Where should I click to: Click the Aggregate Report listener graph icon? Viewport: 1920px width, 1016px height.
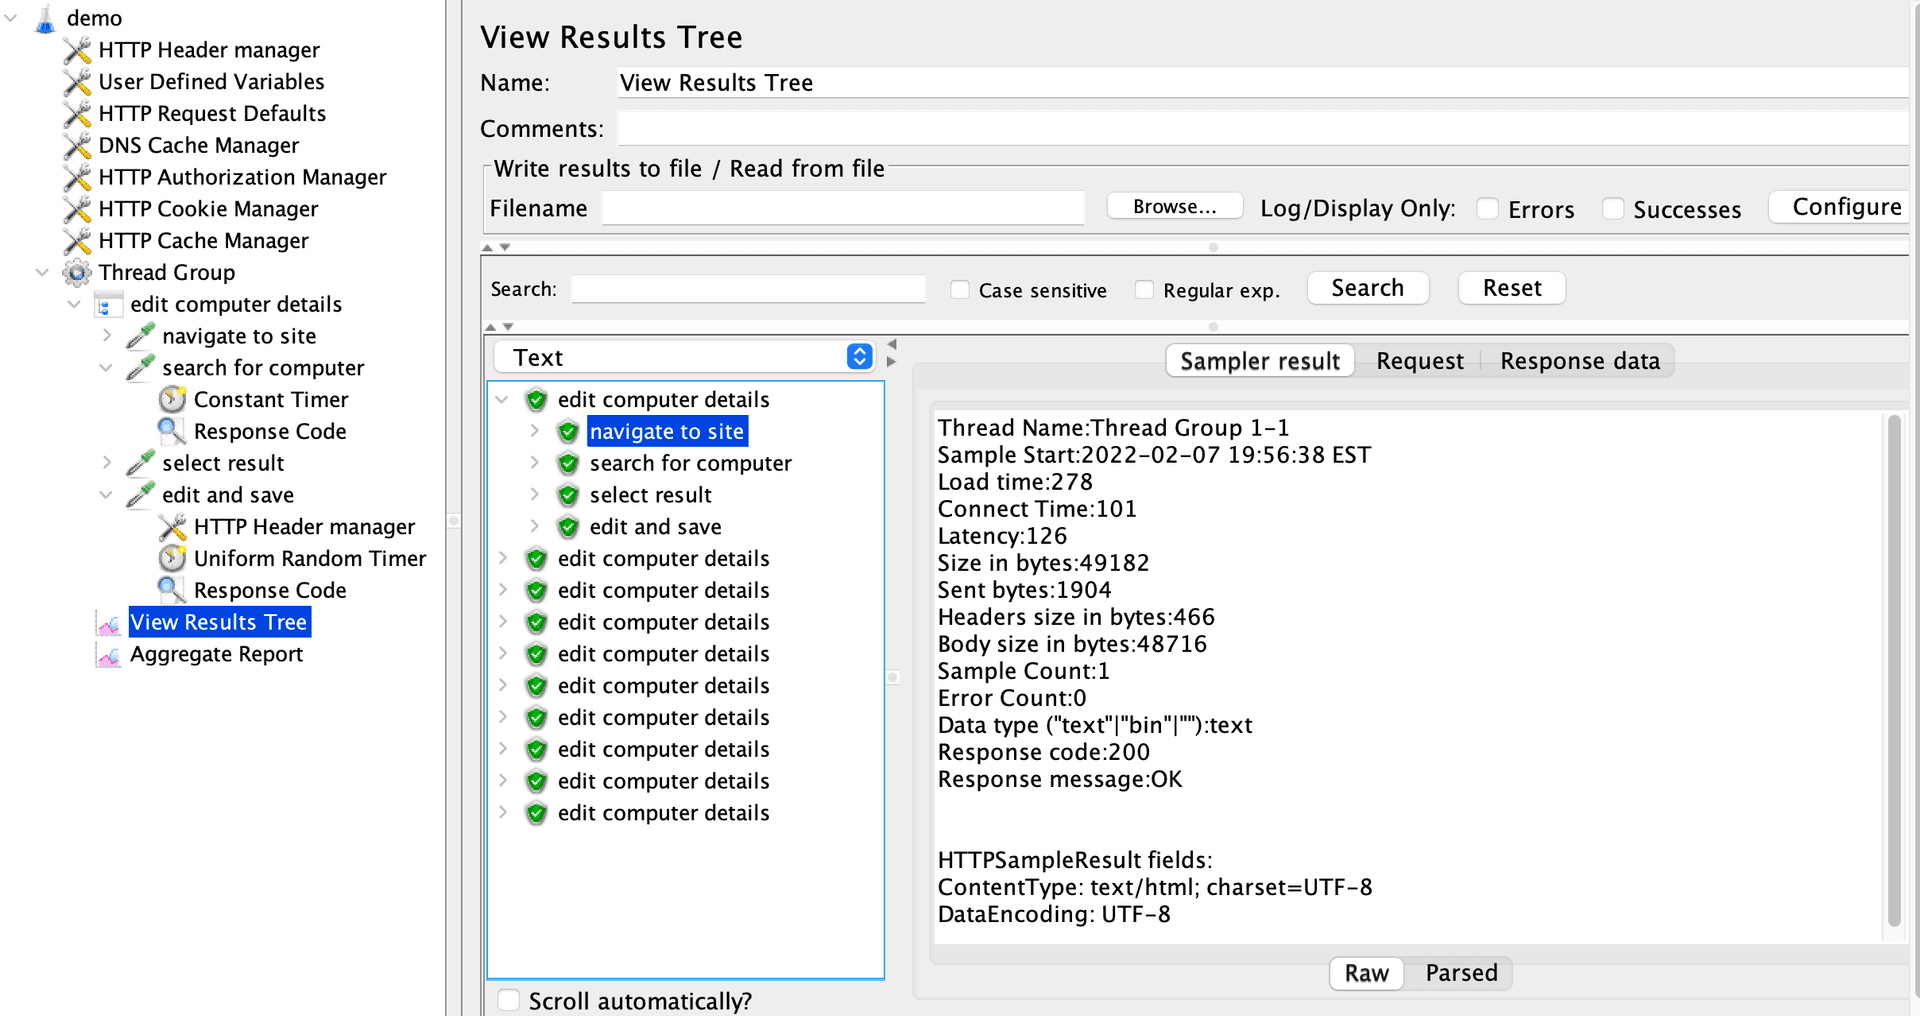pos(108,654)
